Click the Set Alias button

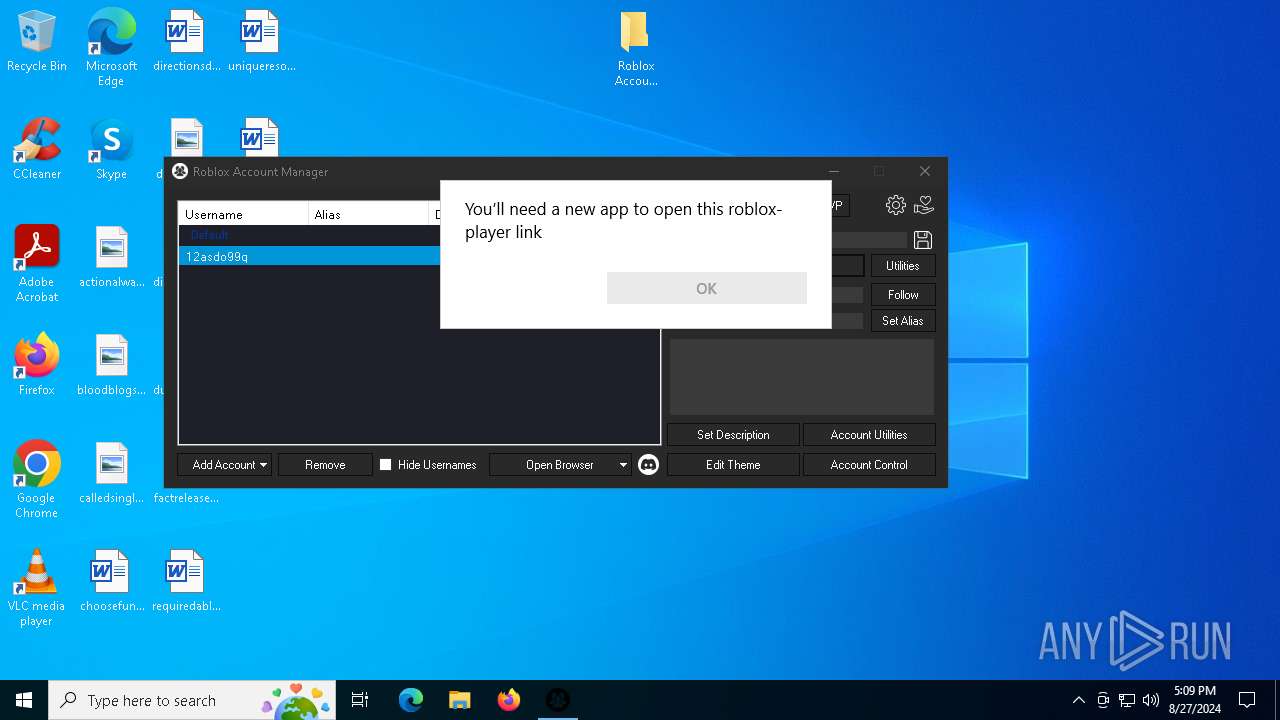coord(903,321)
